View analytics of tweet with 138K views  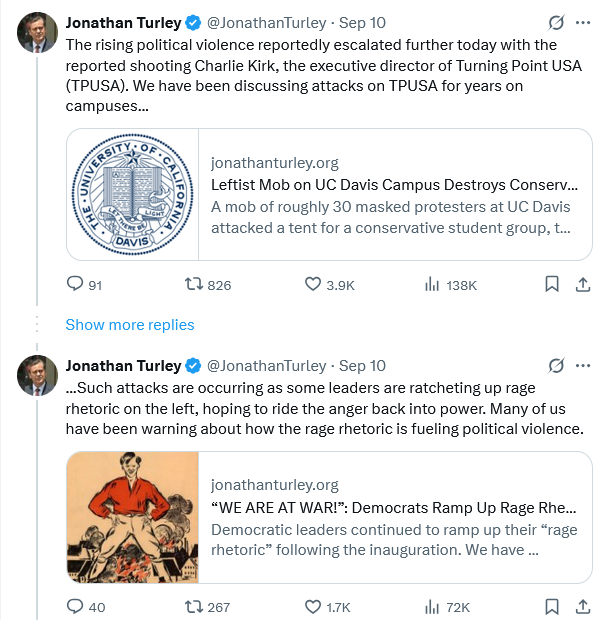433,285
